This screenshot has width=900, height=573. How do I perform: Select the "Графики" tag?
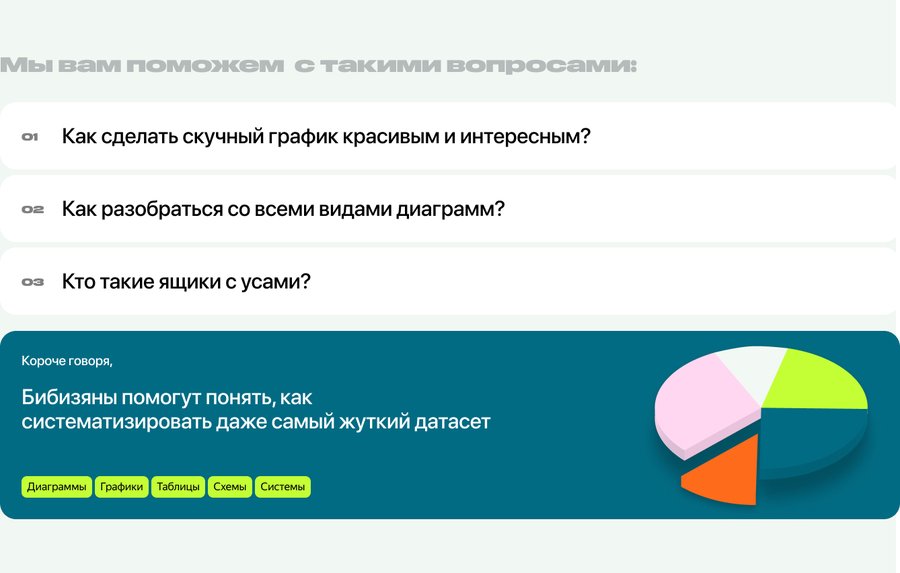pyautogui.click(x=122, y=487)
